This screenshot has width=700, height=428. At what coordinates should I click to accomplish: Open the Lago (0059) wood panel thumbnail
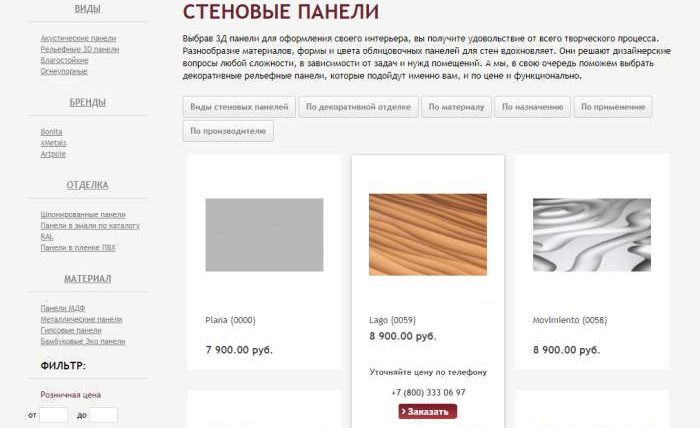(x=428, y=235)
